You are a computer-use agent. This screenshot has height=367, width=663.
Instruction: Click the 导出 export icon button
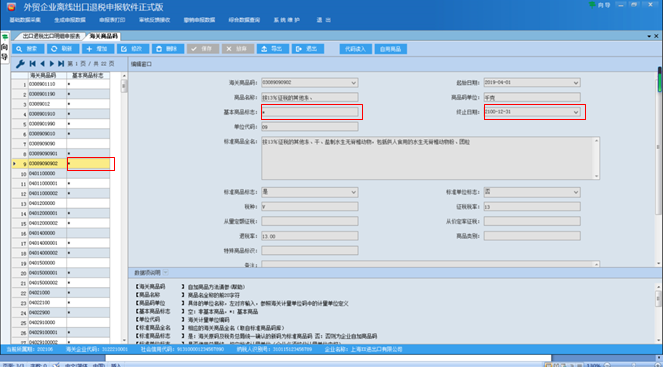tap(273, 49)
